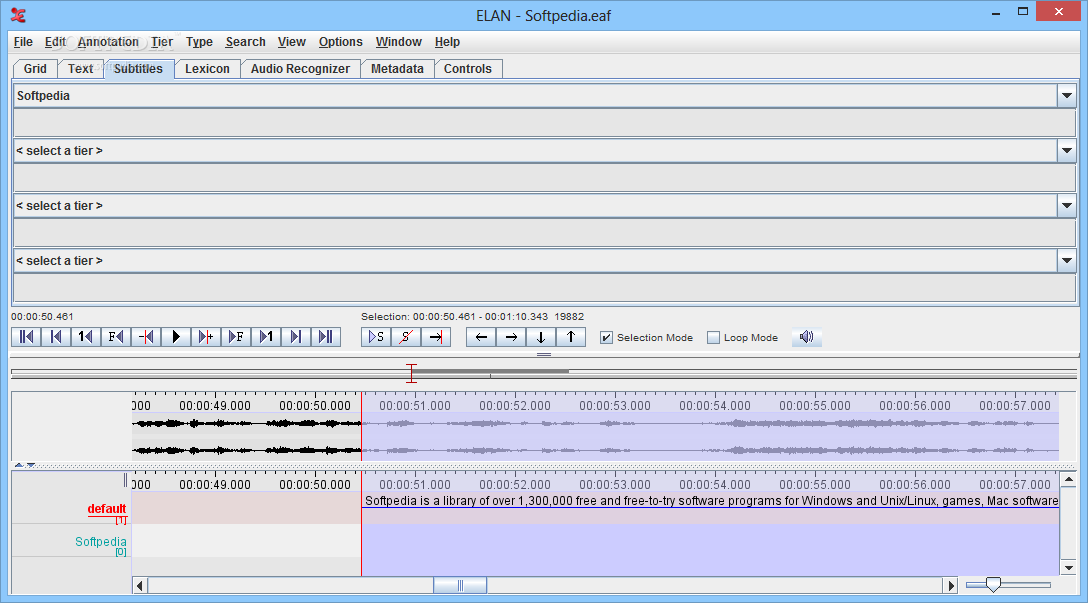Screen dimensions: 1088x603
Task: Click the panel split divider handle
Action: point(544,355)
